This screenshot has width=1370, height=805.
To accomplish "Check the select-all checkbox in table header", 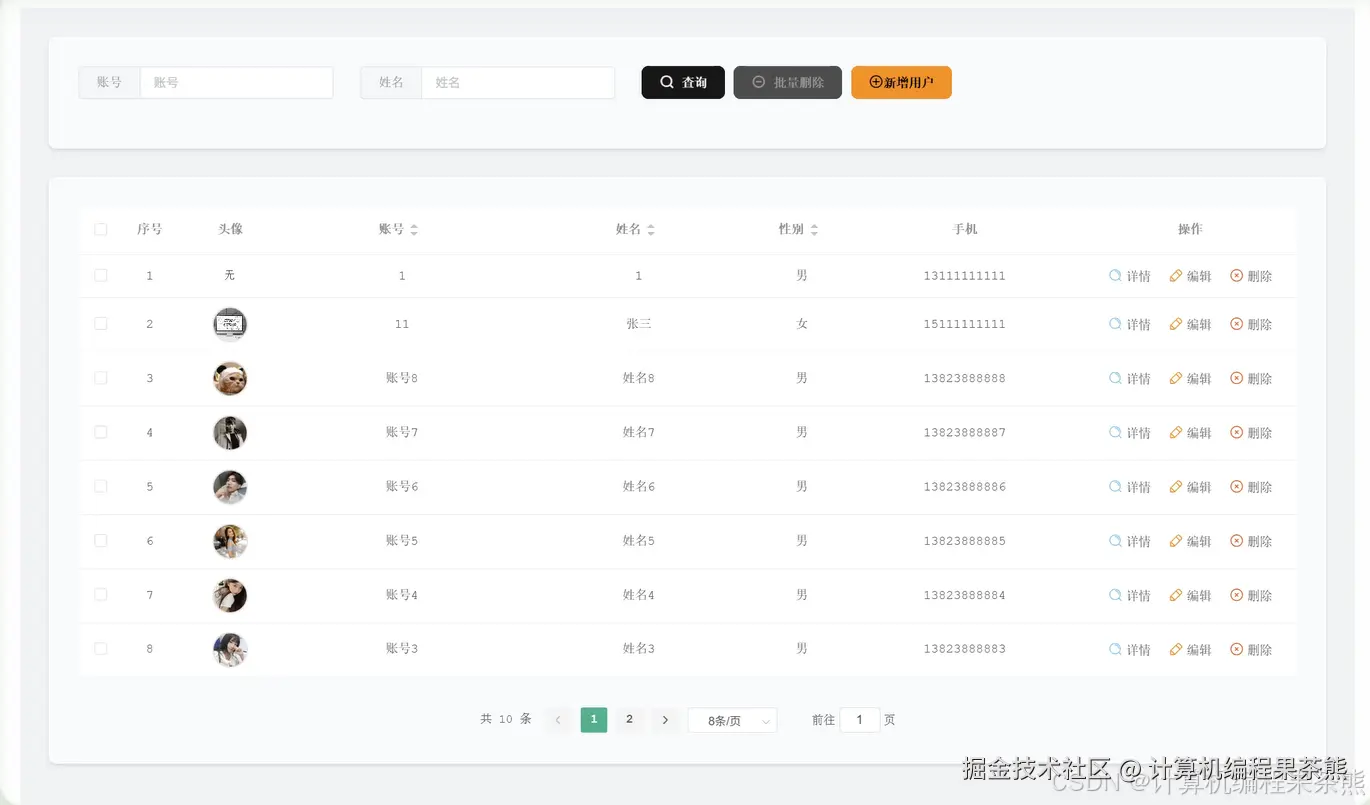I will point(100,228).
